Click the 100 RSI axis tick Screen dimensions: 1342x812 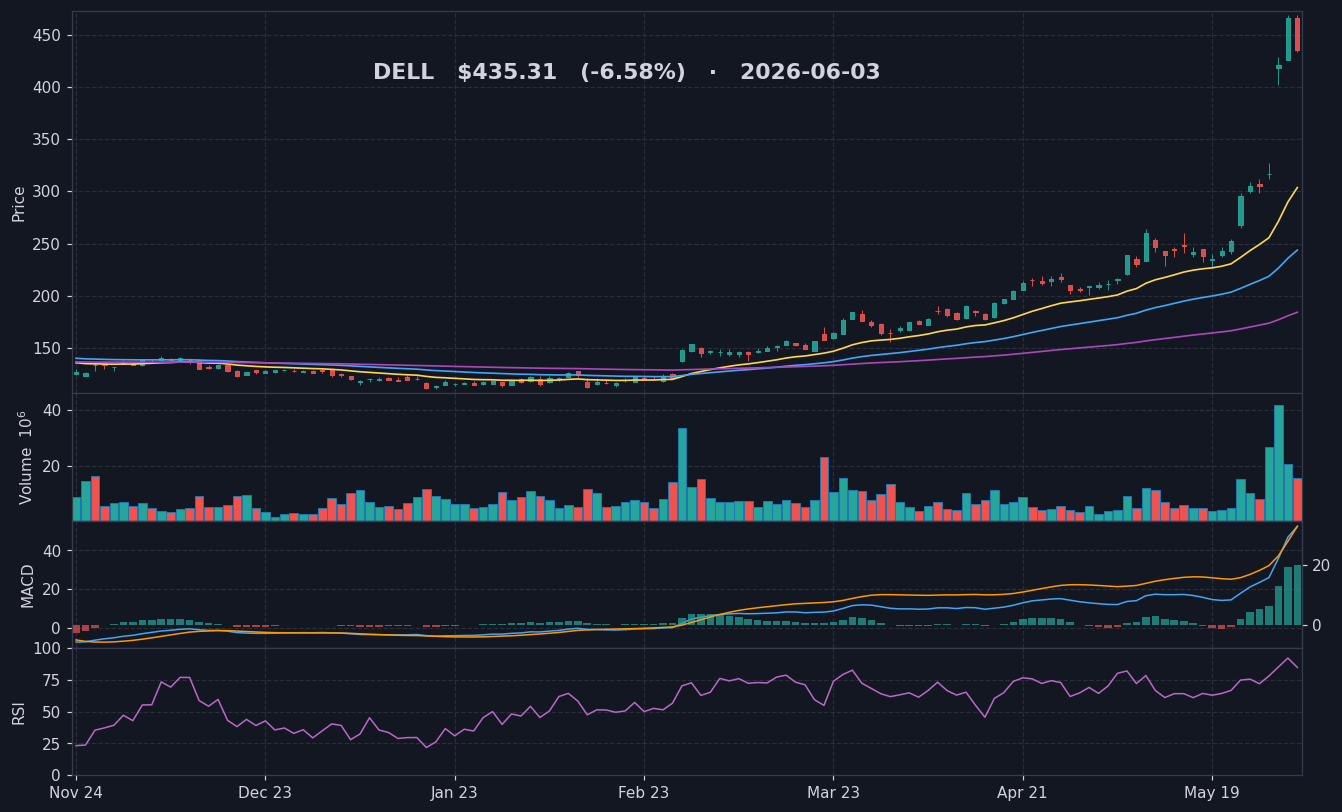48,649
